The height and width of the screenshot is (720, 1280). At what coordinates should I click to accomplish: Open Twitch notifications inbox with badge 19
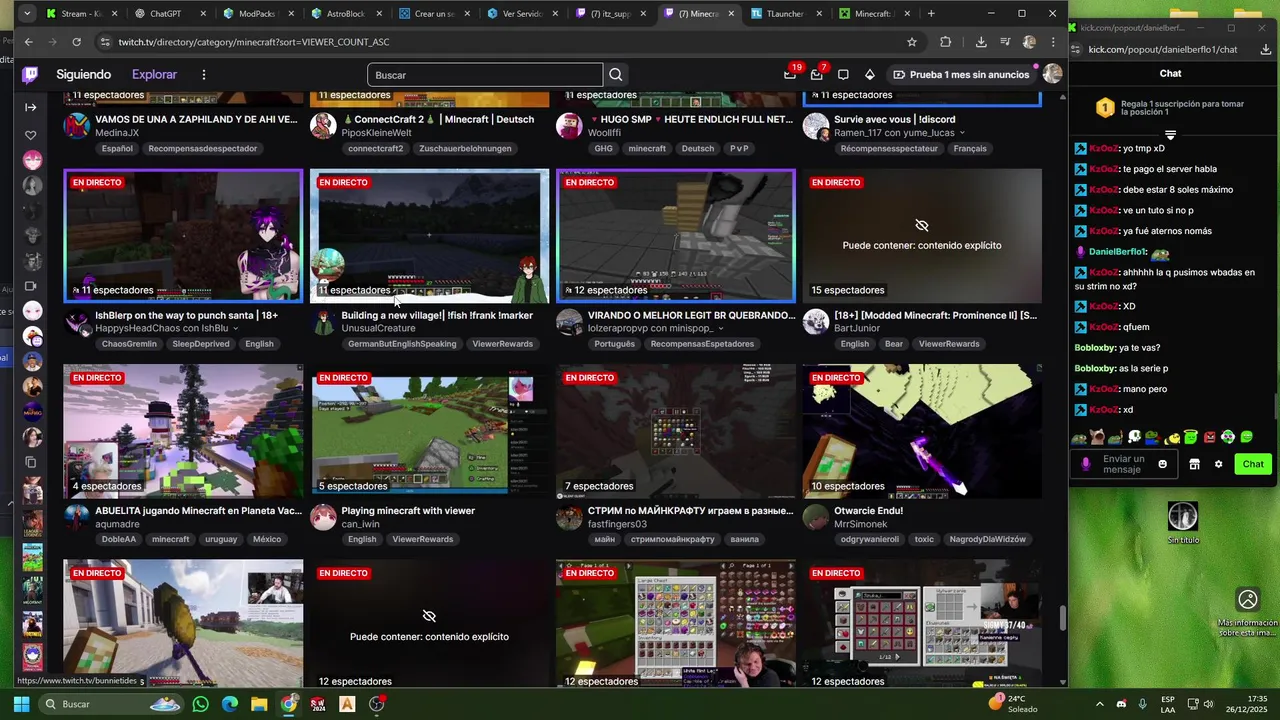click(790, 75)
